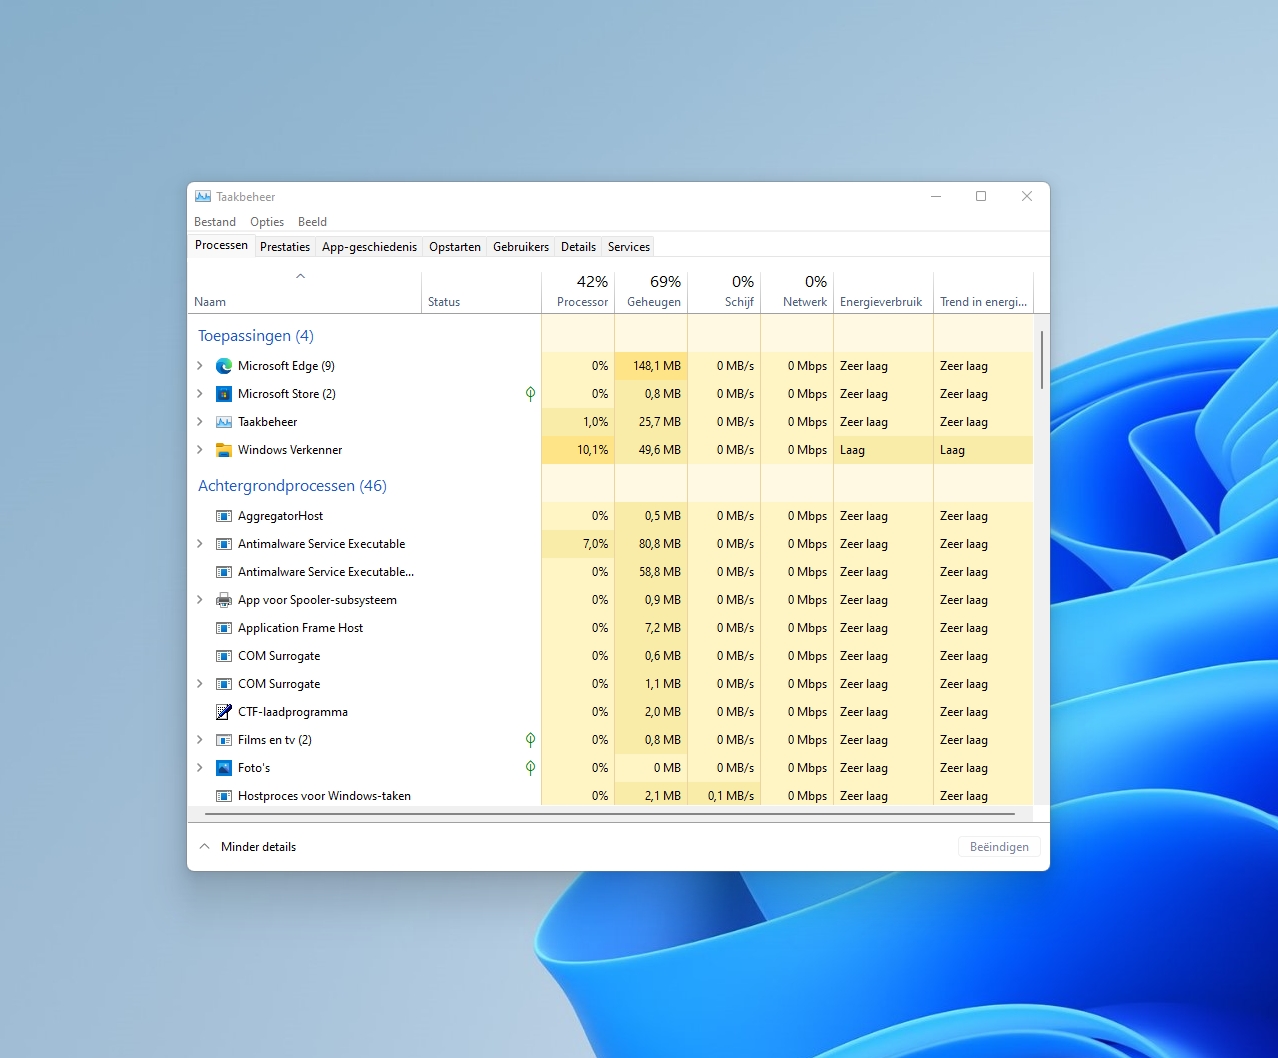Open the Opties menu
The height and width of the screenshot is (1058, 1278).
(267, 222)
